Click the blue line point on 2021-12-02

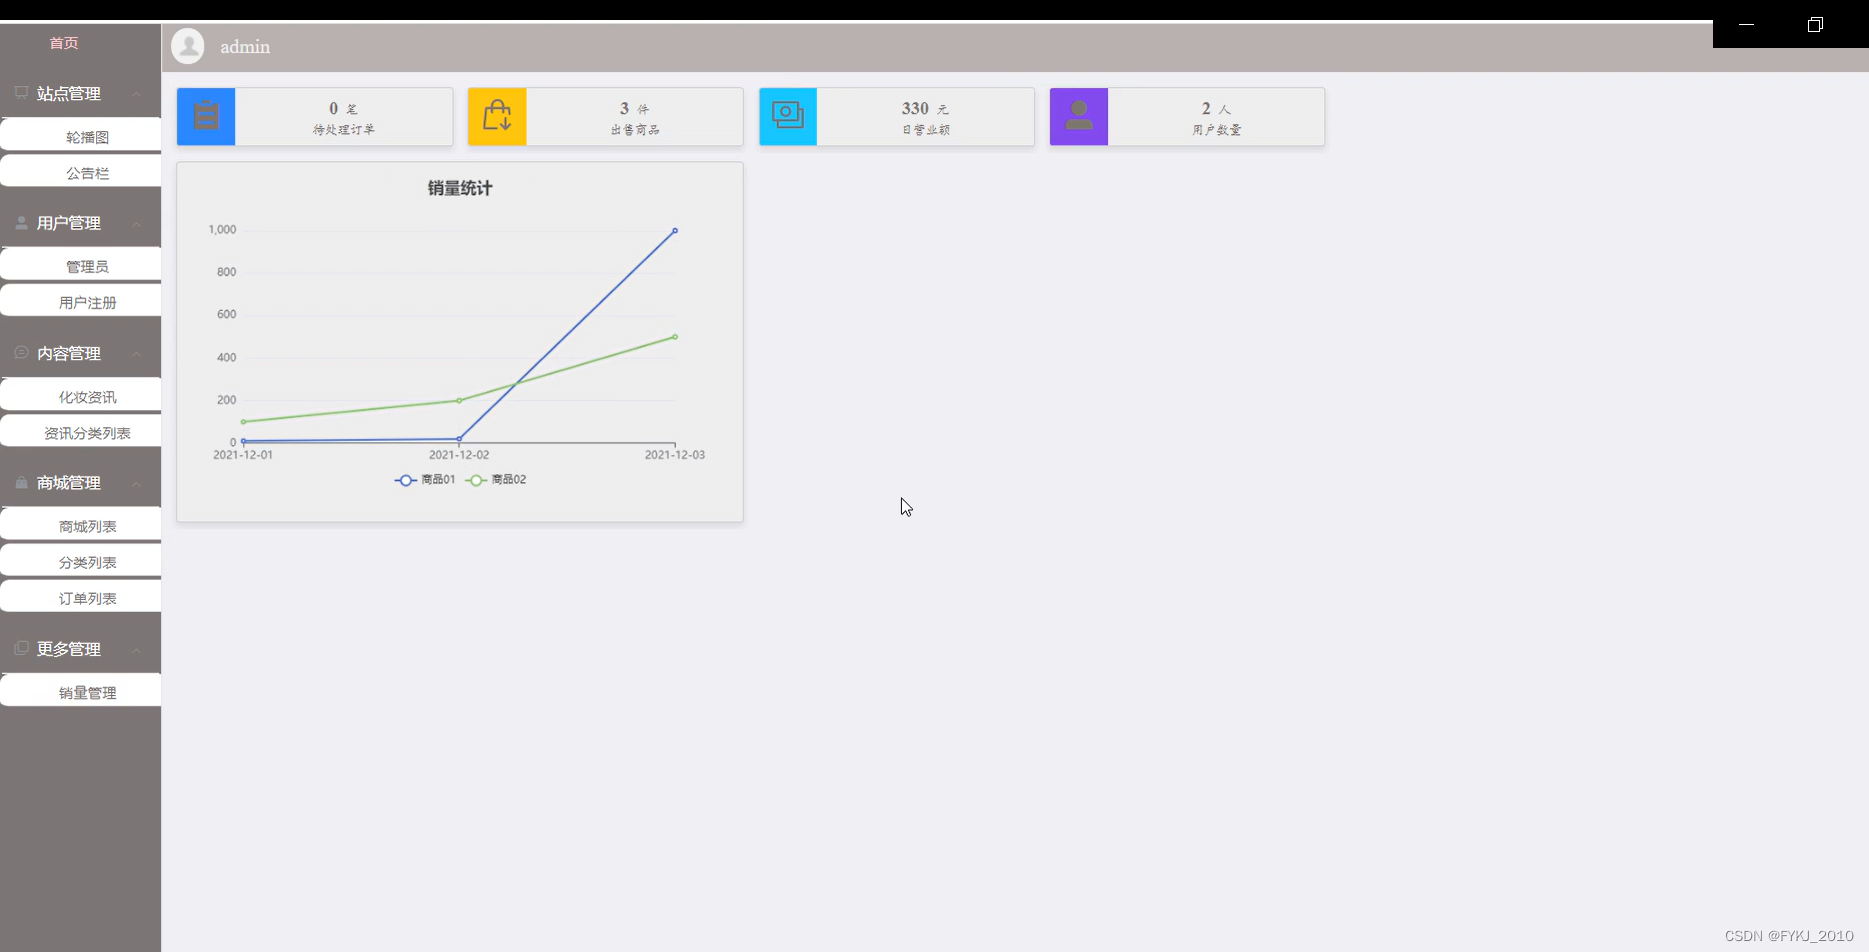(459, 438)
